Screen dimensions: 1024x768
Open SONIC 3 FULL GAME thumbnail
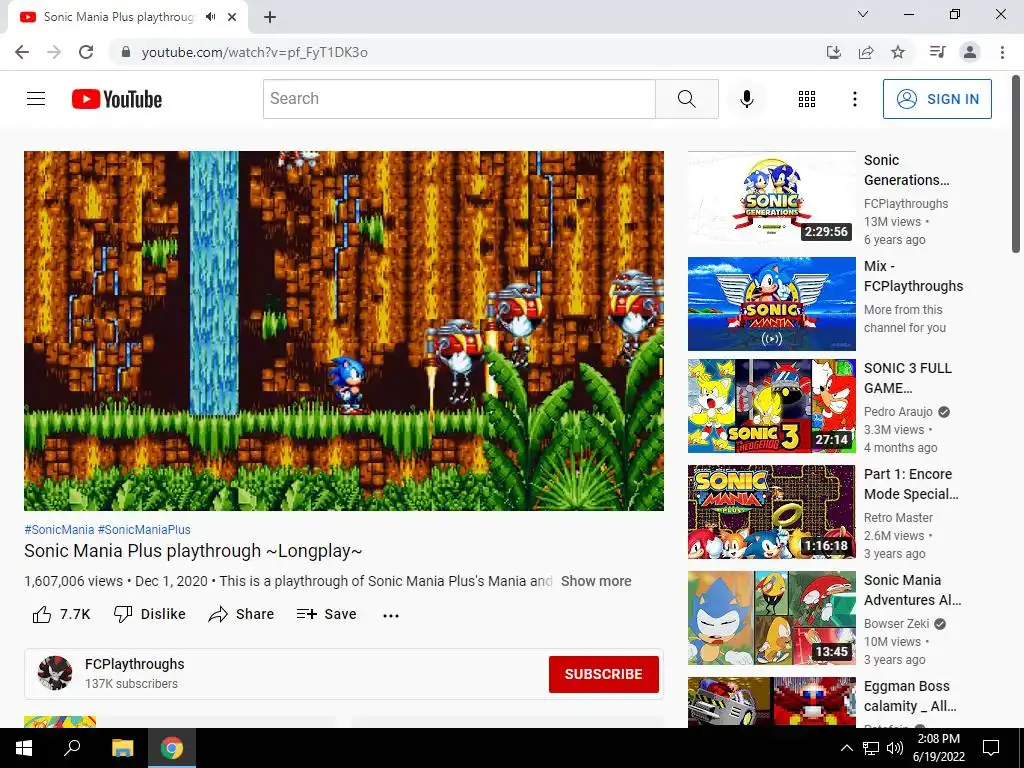771,406
